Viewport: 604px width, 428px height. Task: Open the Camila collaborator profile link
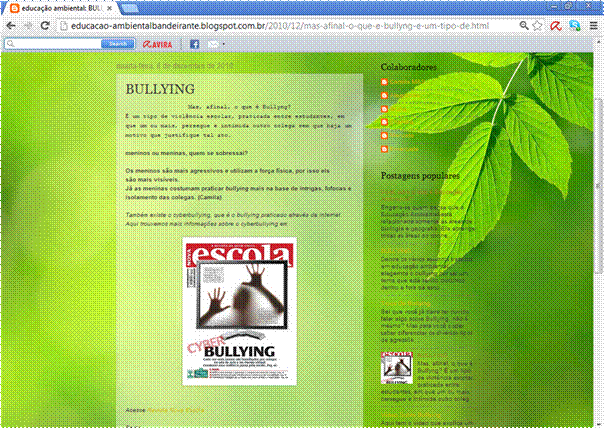click(x=406, y=82)
